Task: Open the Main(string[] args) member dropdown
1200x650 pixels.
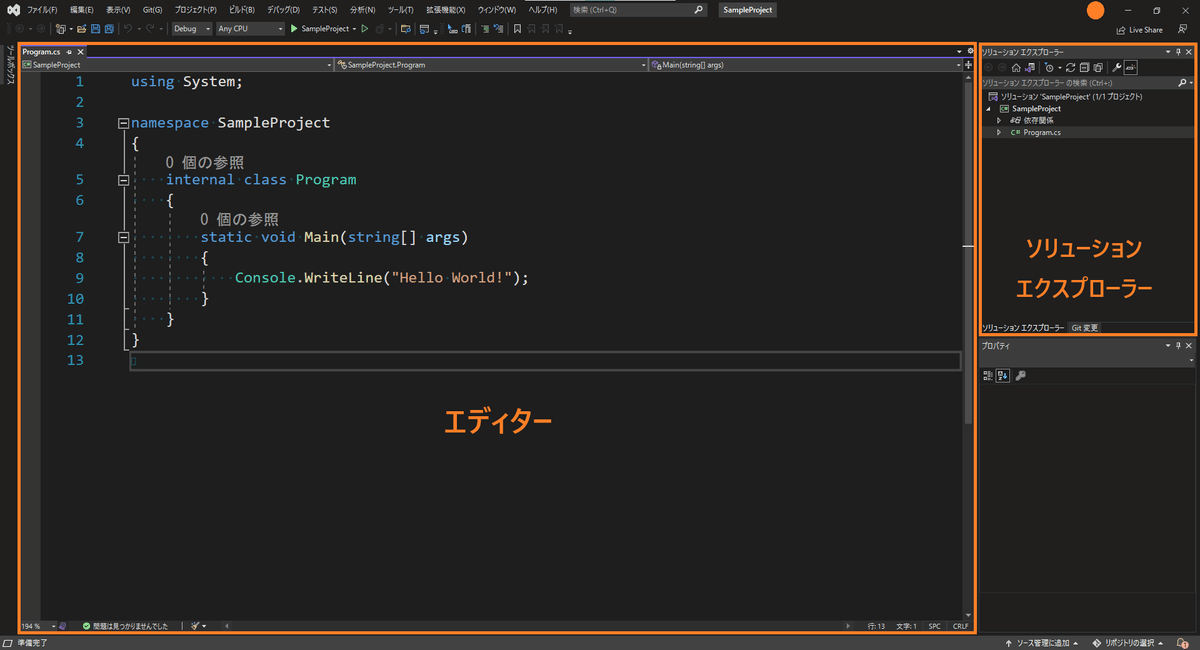Action: click(805, 65)
